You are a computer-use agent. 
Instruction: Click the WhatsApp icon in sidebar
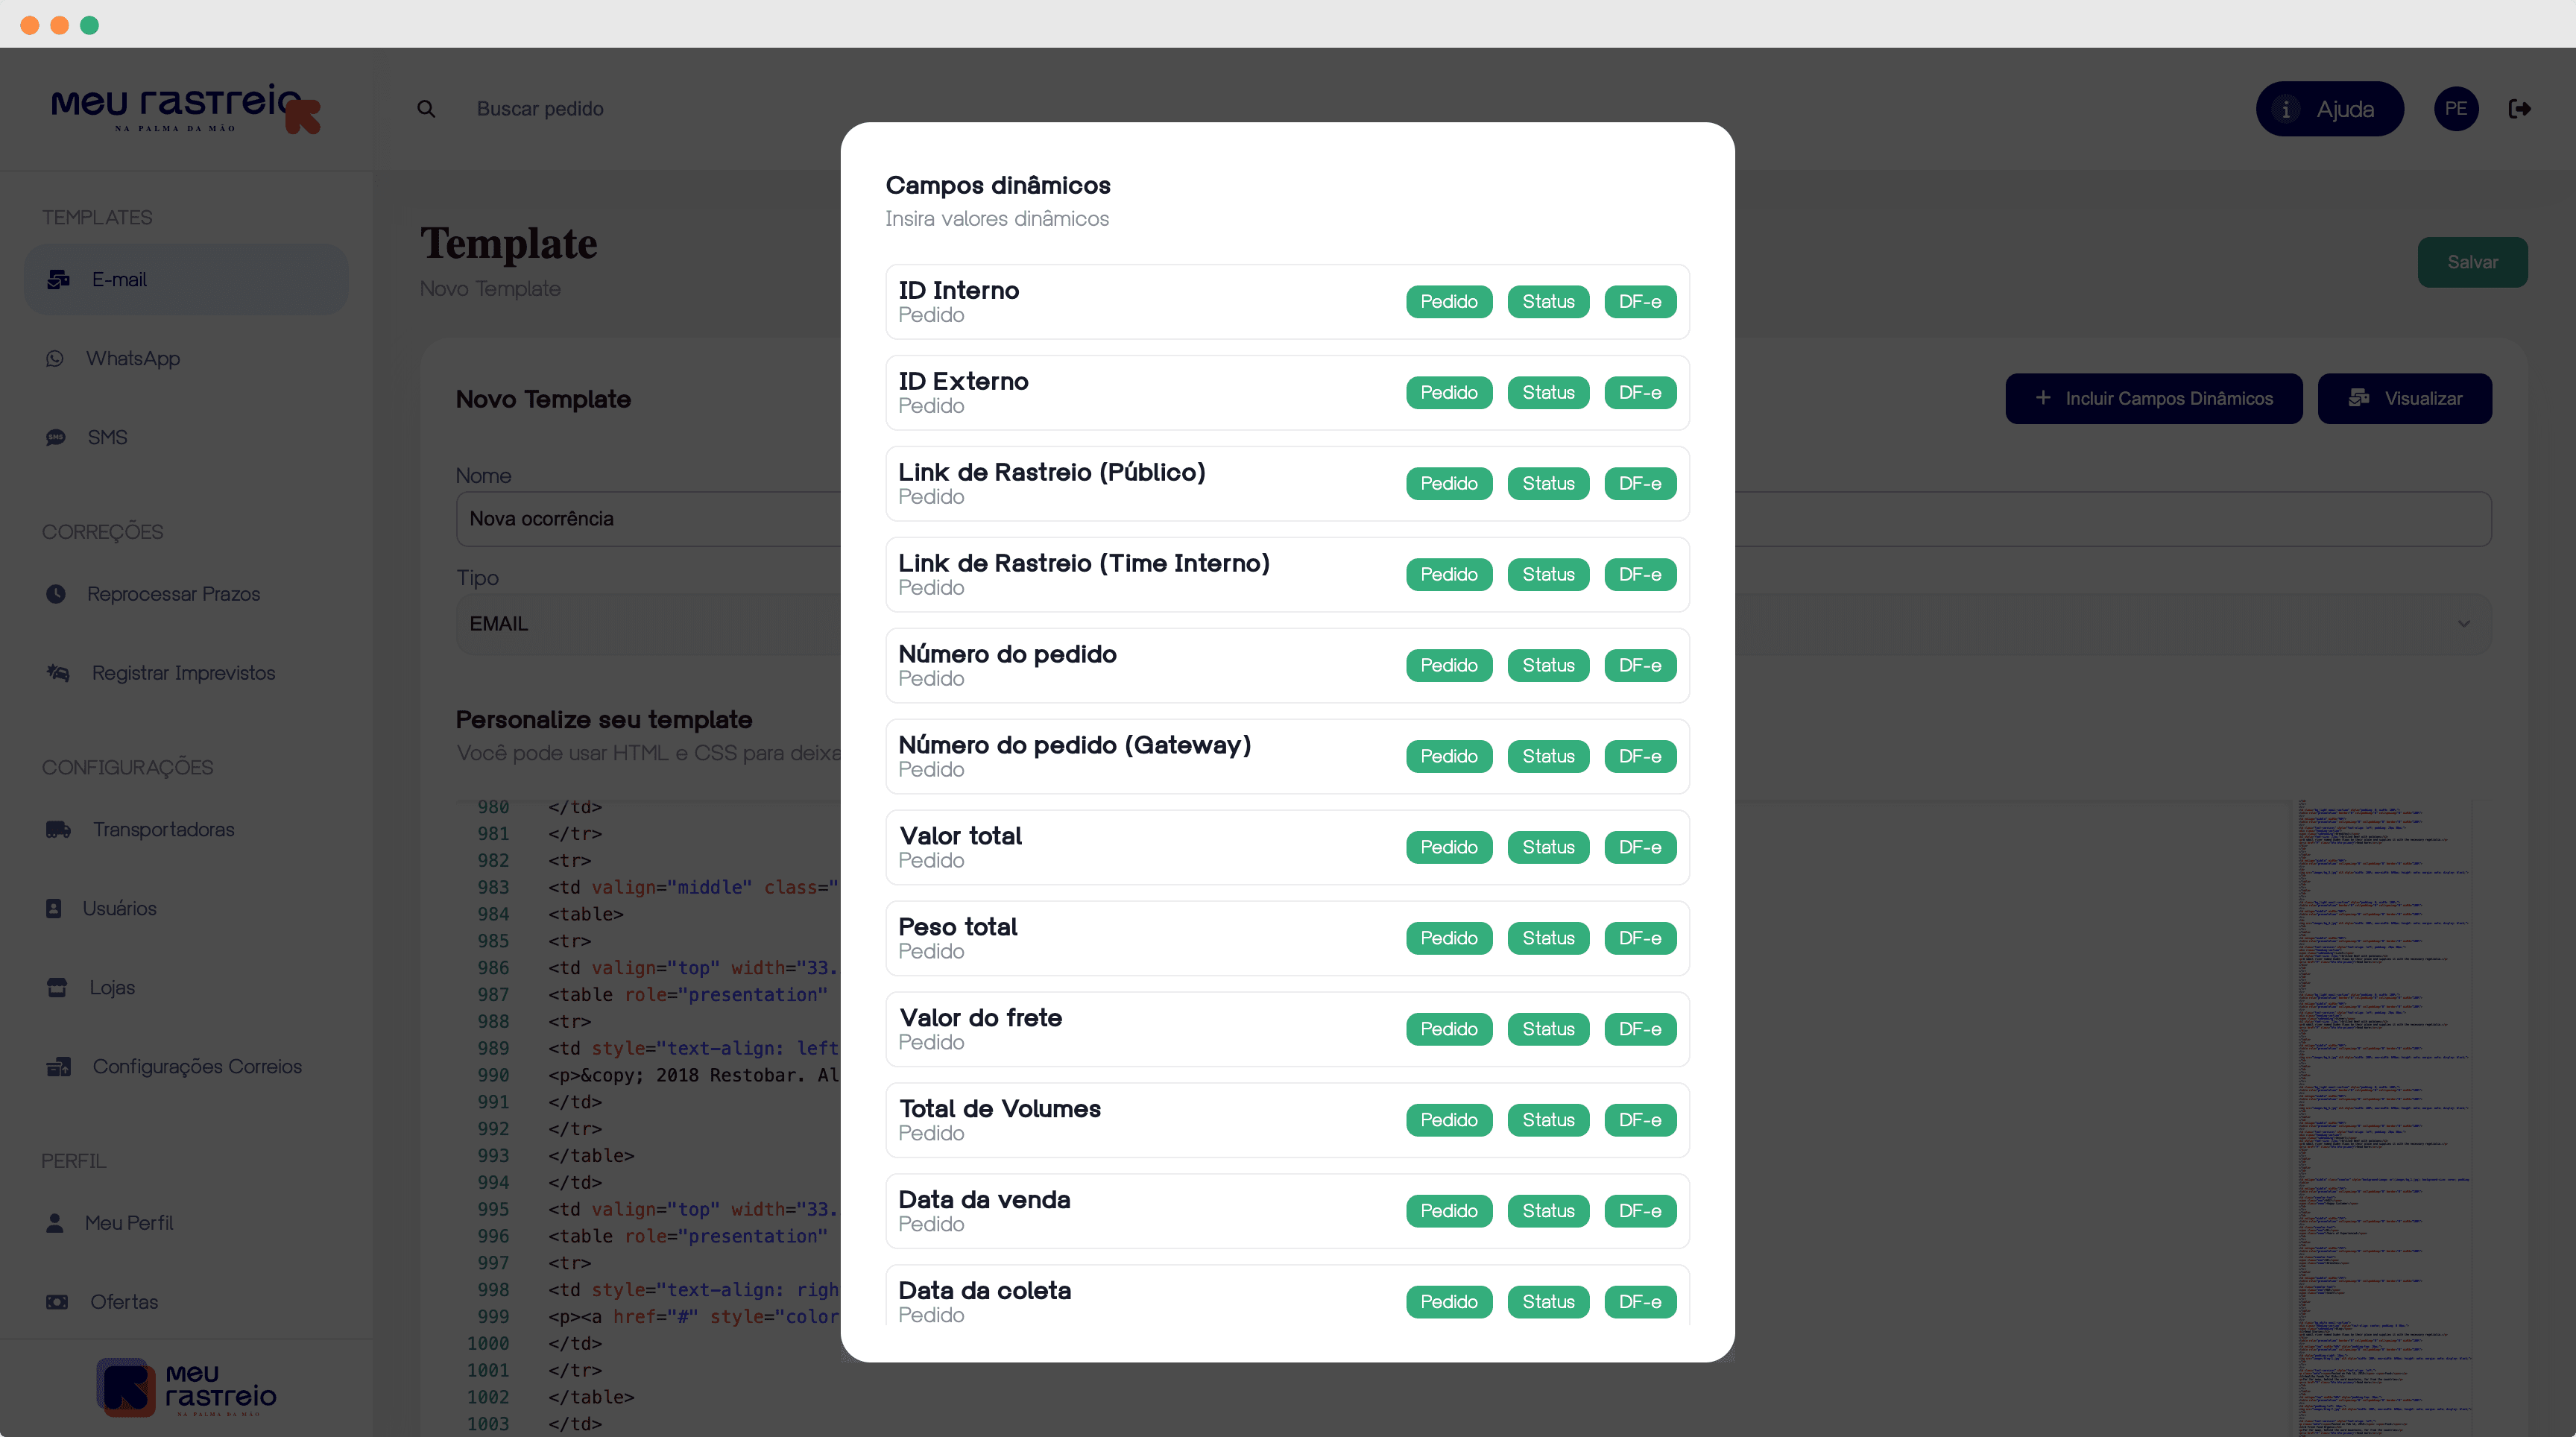pos(55,358)
